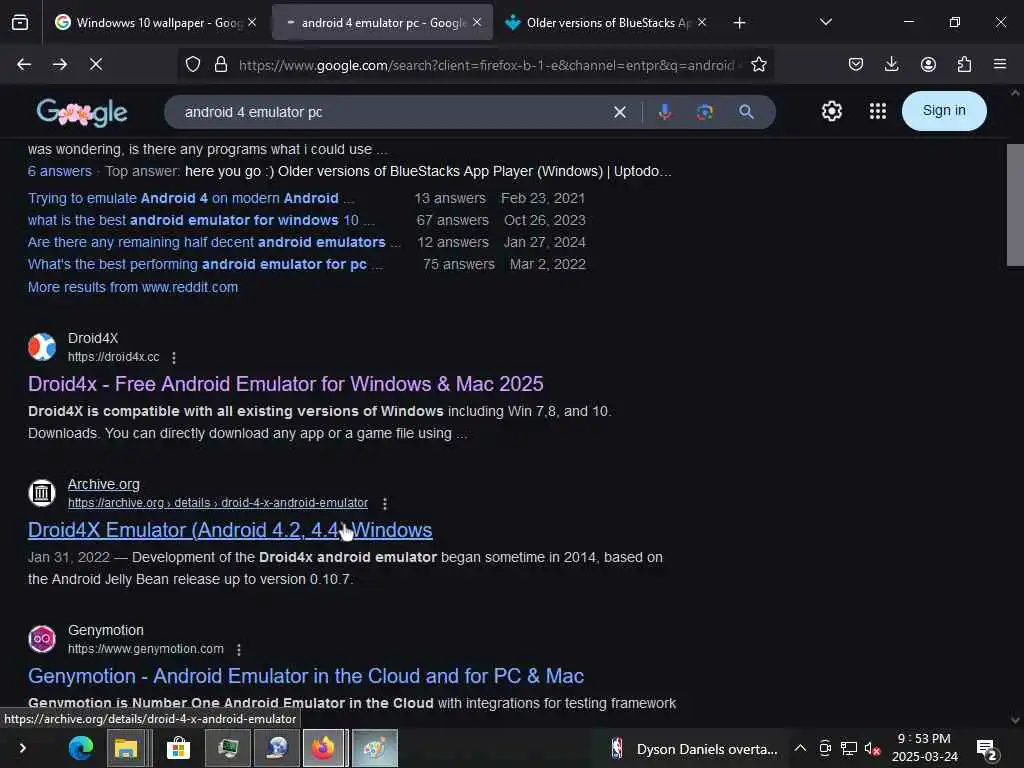Close the BlueStacks tab
Image resolution: width=1024 pixels, height=768 pixels.
coord(702,22)
